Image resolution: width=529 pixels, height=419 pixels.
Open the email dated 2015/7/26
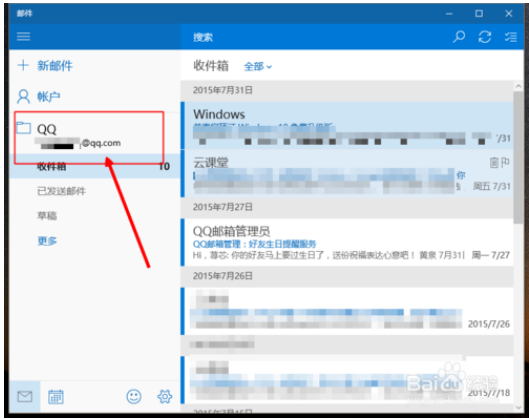tap(347, 311)
